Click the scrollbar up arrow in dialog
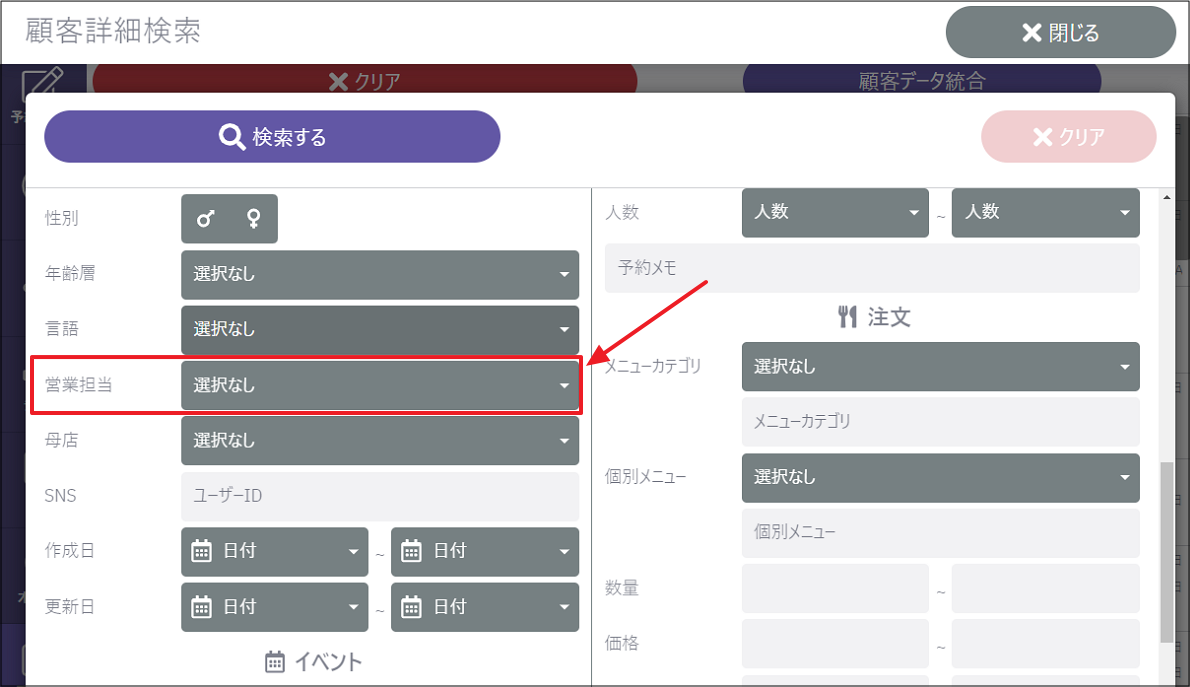The image size is (1190, 687). 1166,197
